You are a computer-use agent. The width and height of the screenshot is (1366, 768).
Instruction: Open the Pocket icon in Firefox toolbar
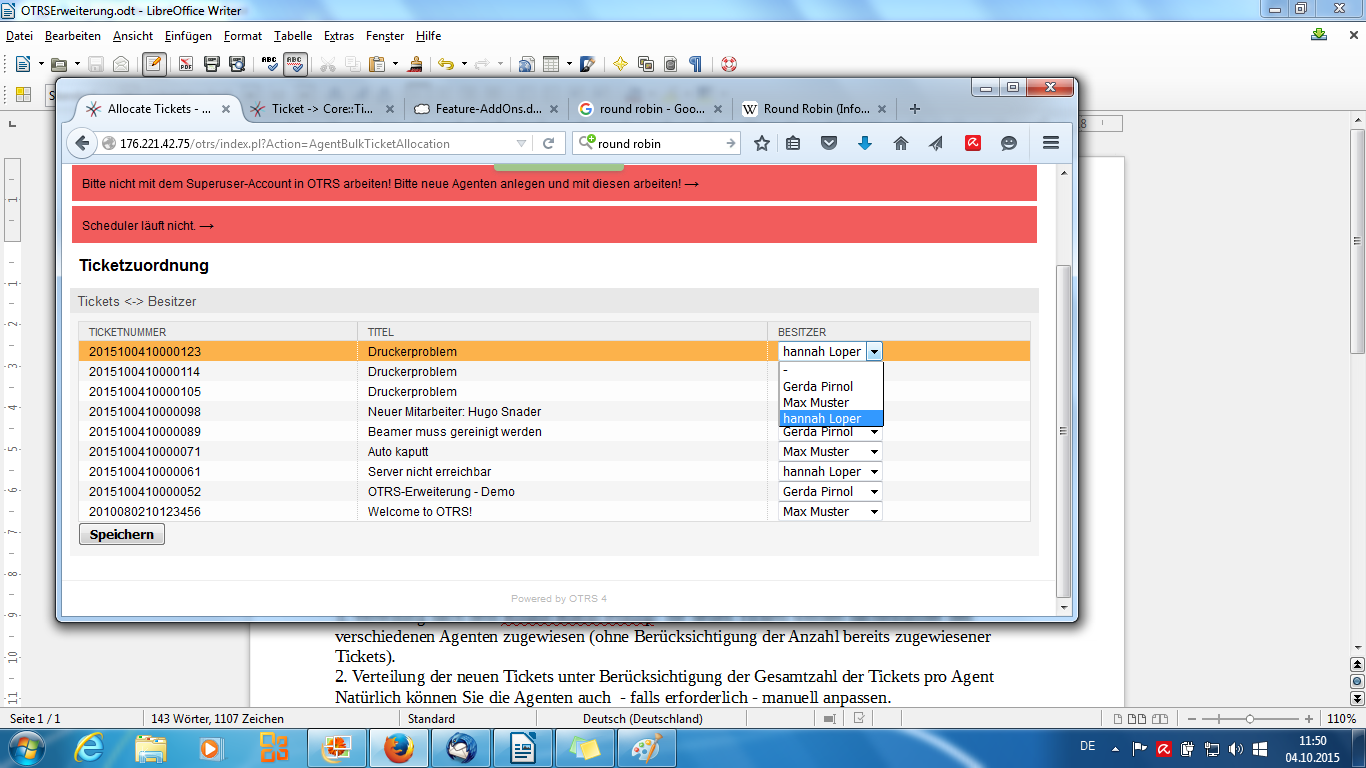click(x=829, y=143)
